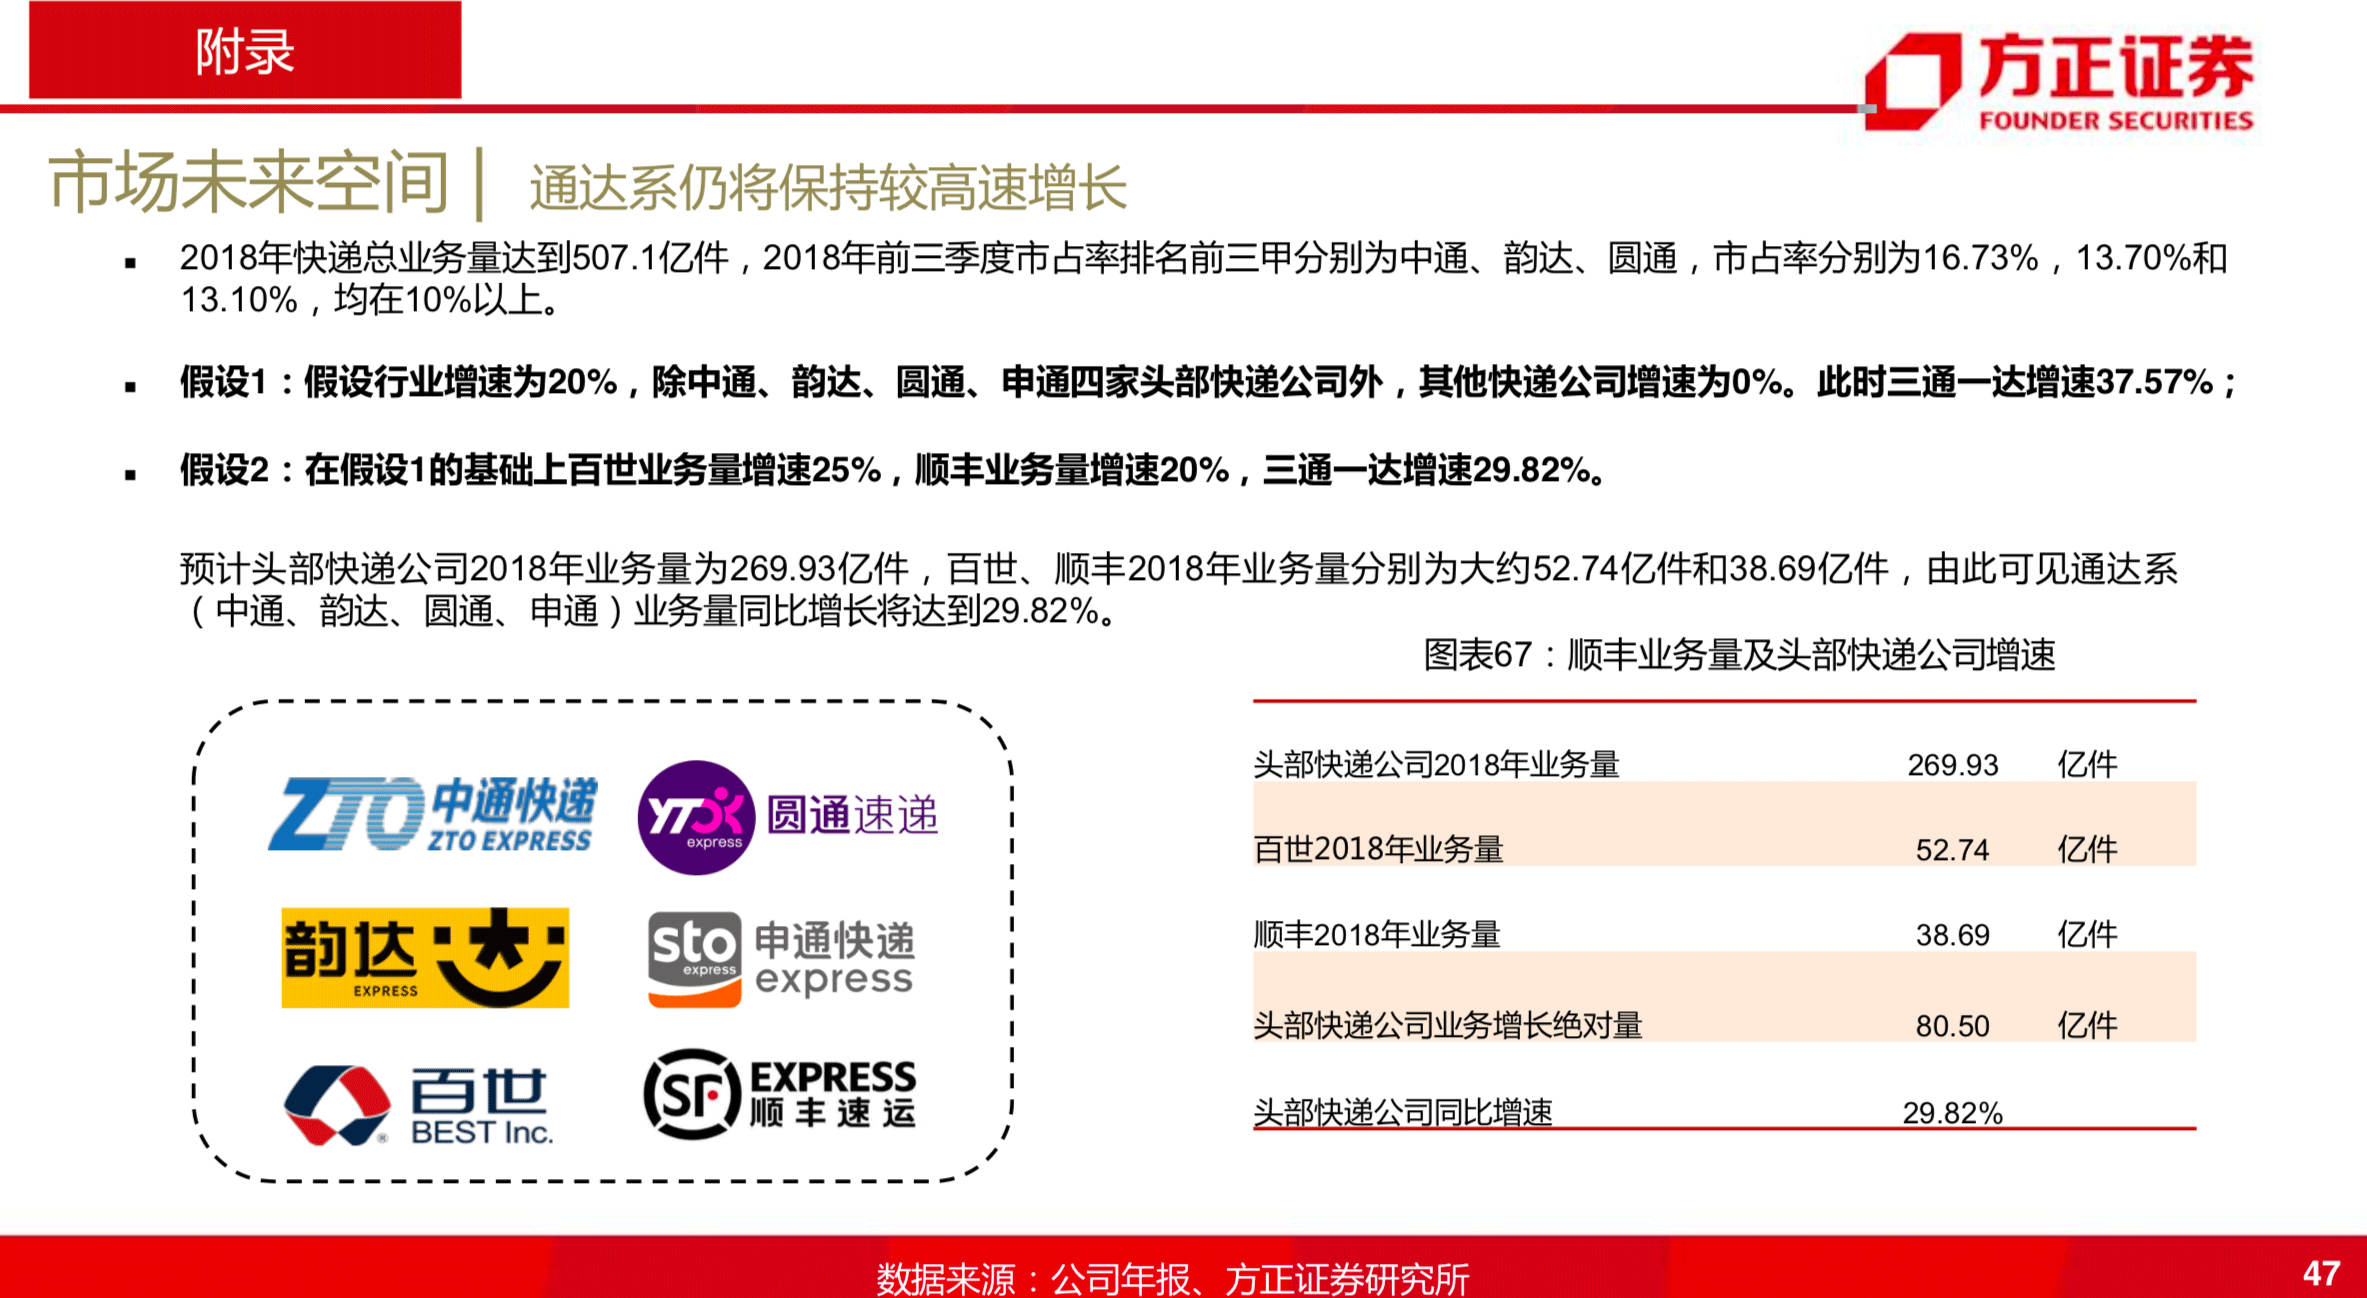
Task: Select subtitle 通达系仍将保持较高速增长
Action: click(x=828, y=188)
